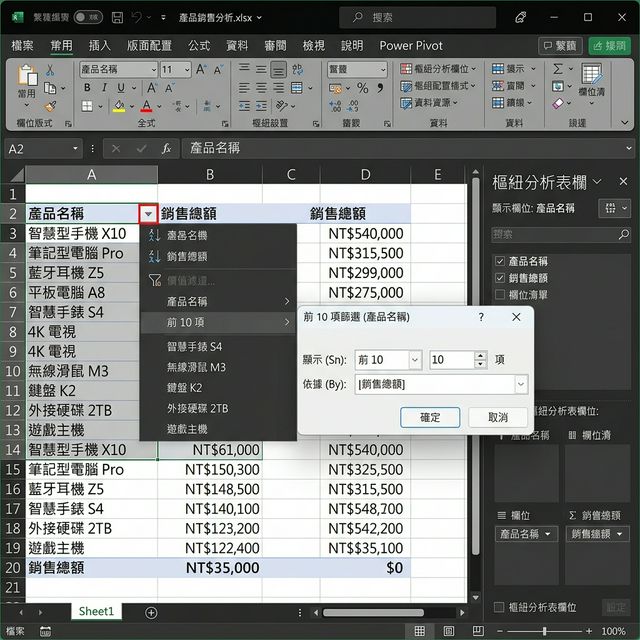The image size is (640, 640).
Task: Click the AutoSum sigma icon
Action: [x=558, y=69]
